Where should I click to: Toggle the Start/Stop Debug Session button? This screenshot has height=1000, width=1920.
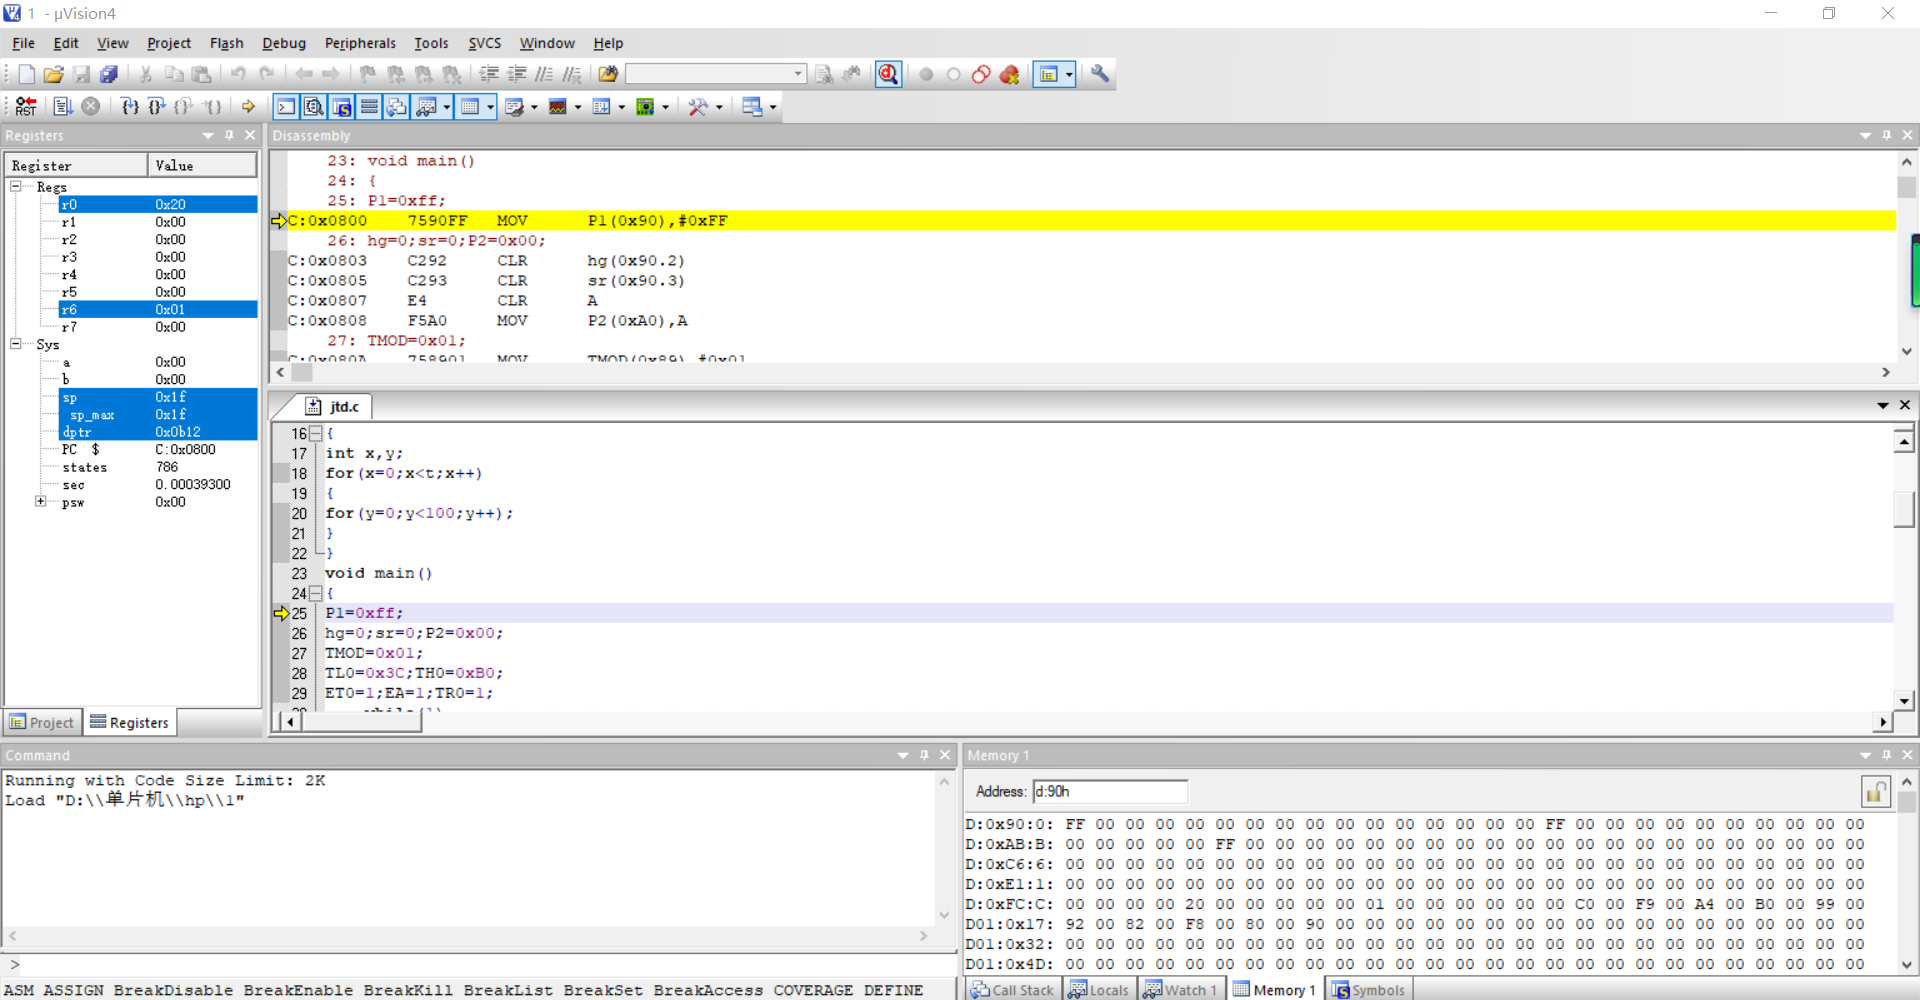coord(888,74)
